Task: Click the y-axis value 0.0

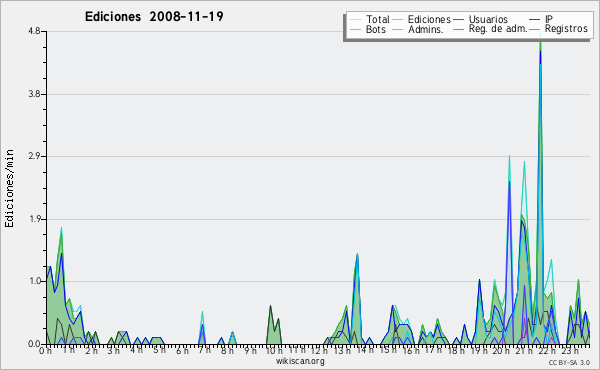Action: [34, 344]
